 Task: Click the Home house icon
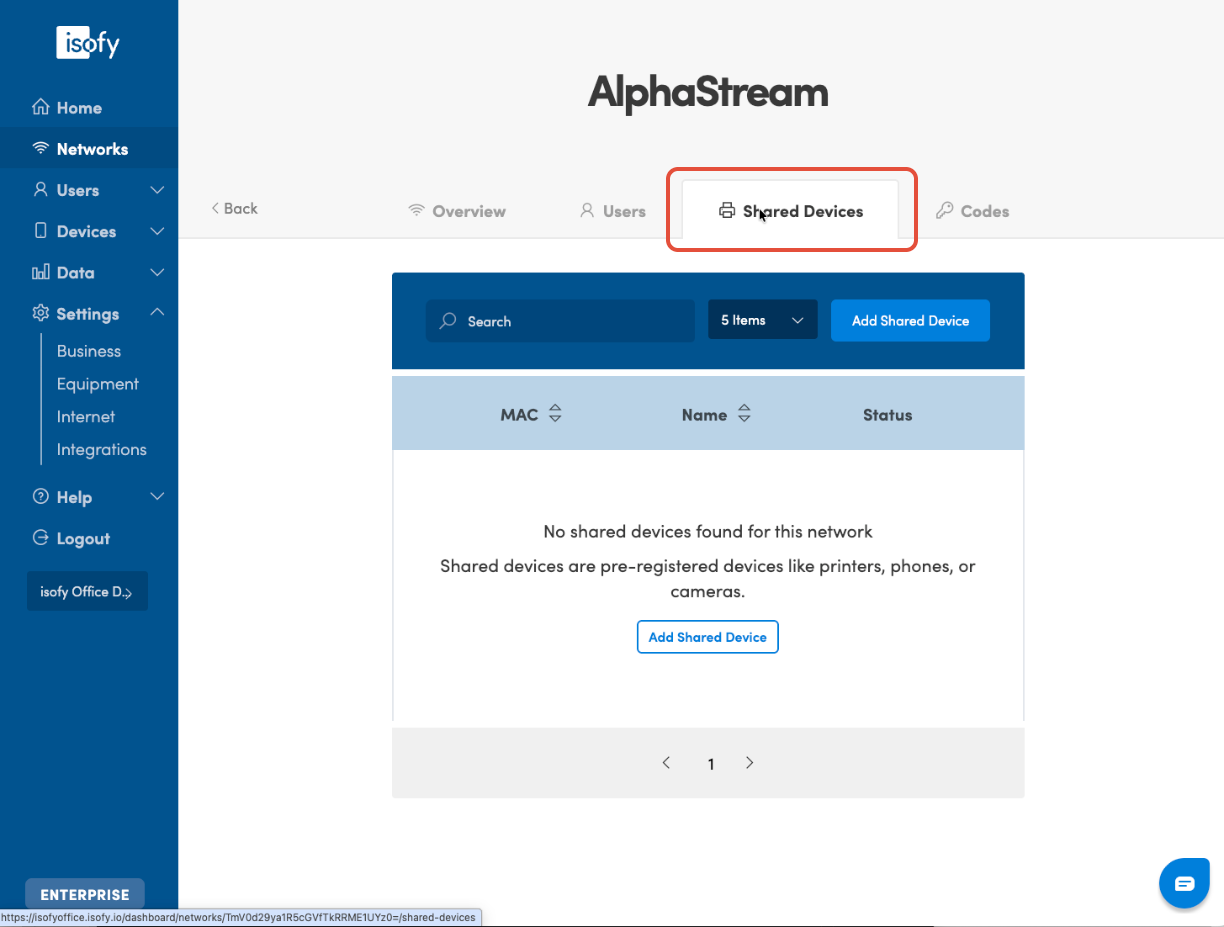[x=40, y=107]
